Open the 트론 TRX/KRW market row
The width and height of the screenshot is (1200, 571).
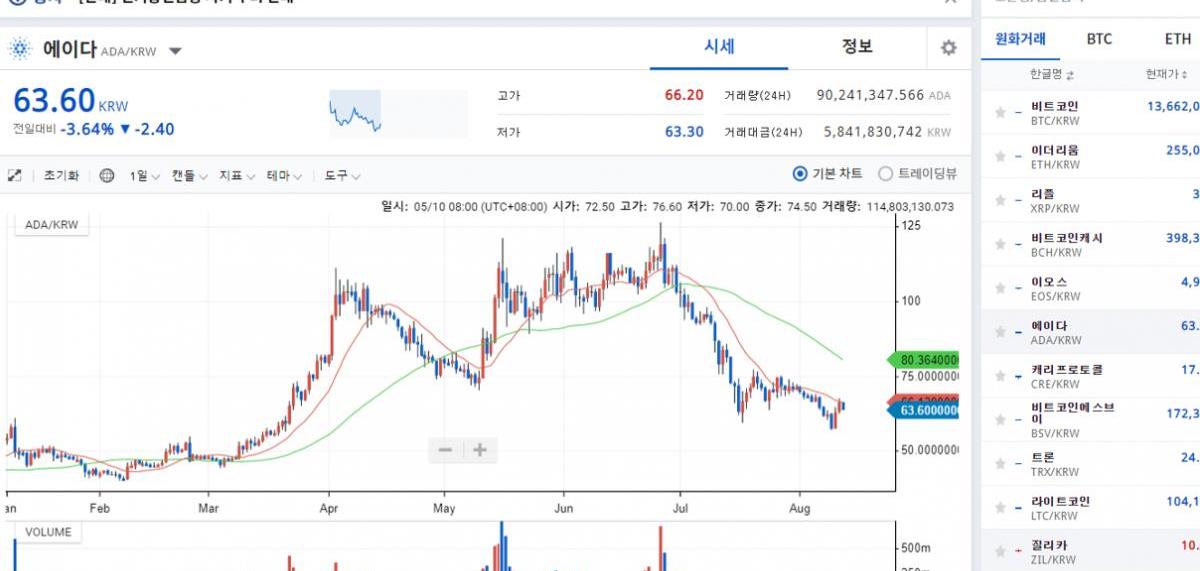tap(1090, 464)
